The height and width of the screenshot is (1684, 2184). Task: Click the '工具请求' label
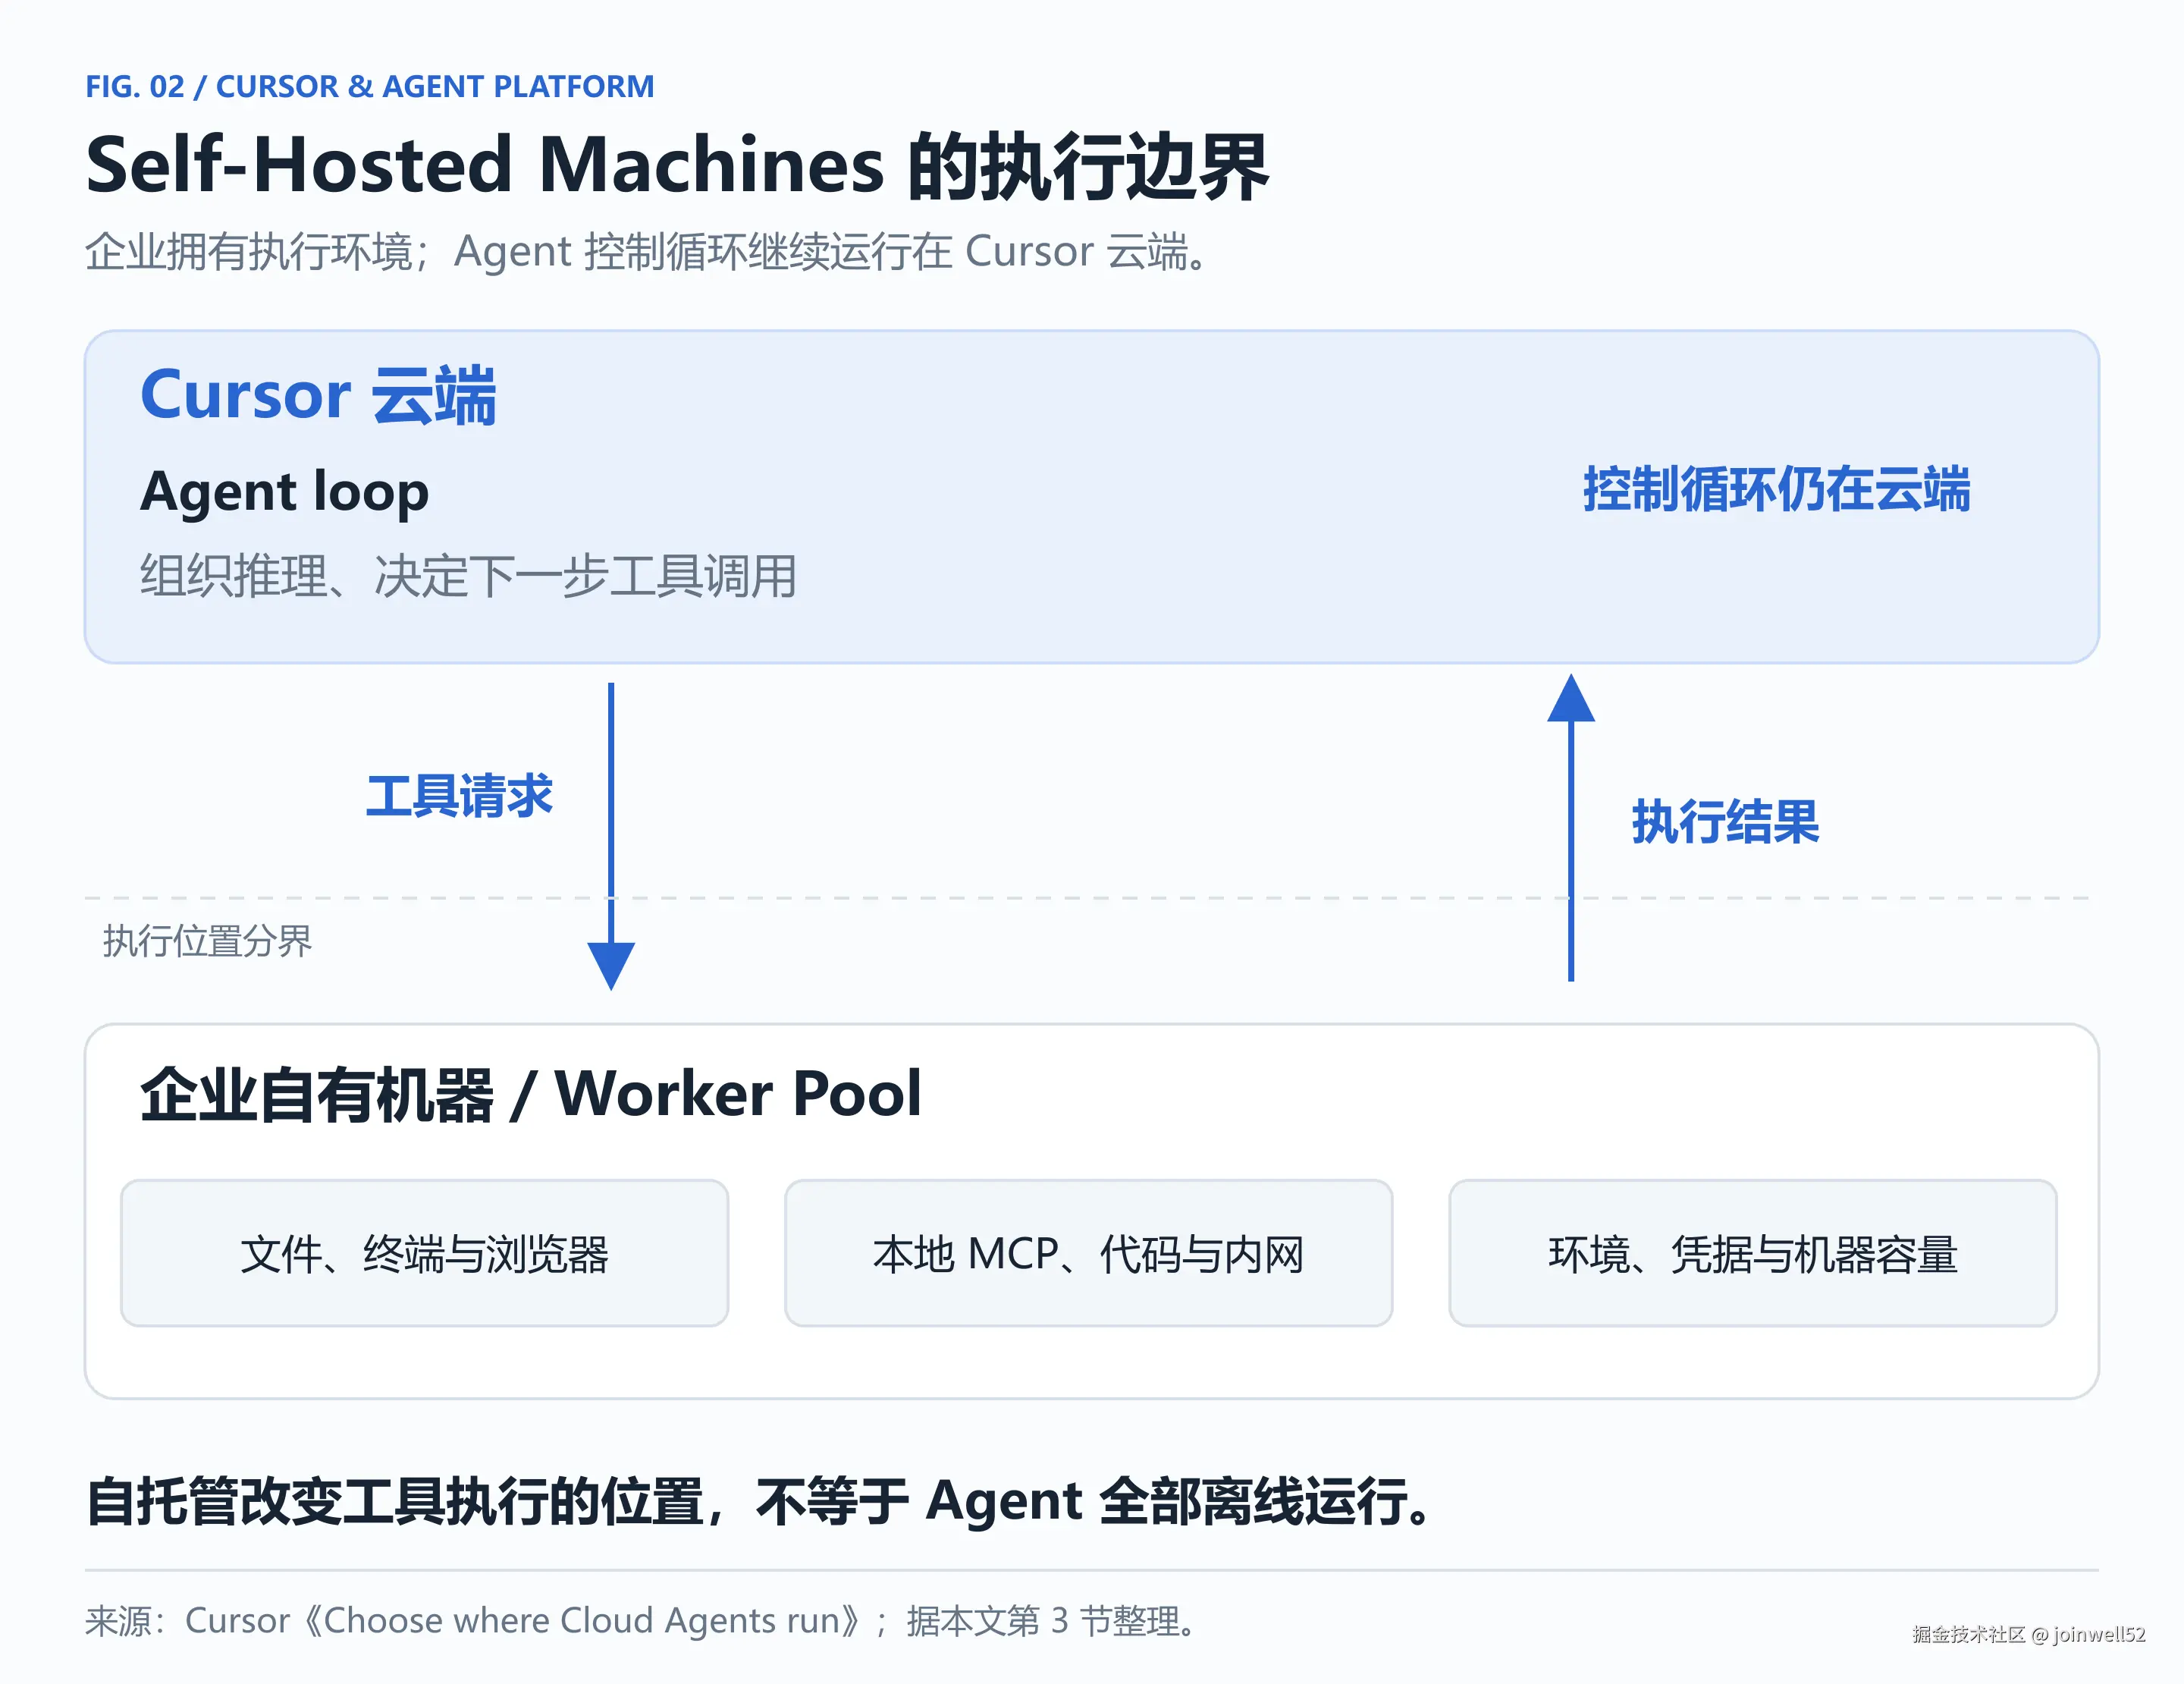459,796
